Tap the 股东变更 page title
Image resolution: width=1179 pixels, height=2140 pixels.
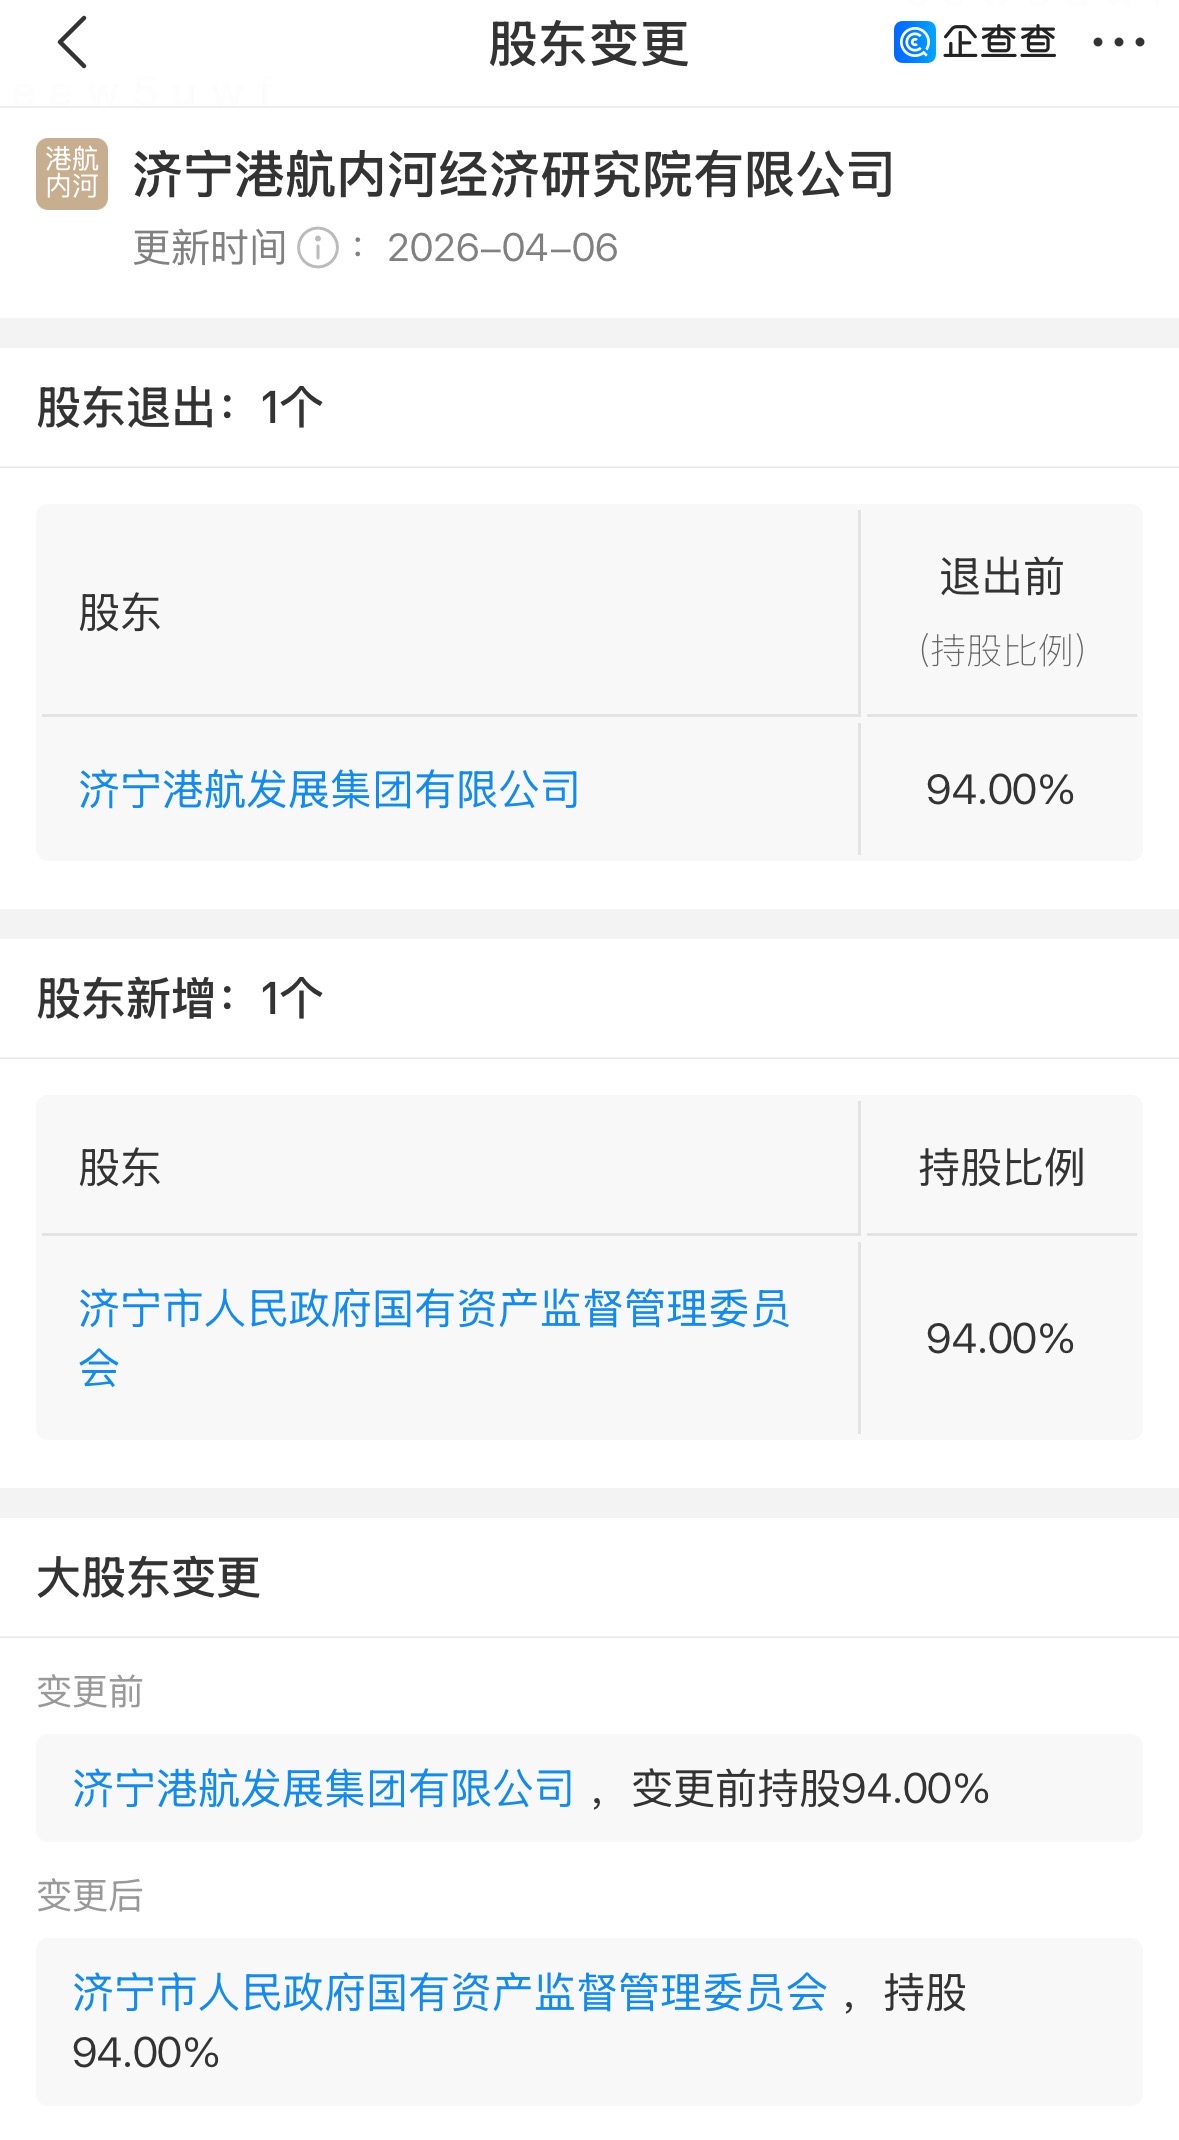coord(589,44)
